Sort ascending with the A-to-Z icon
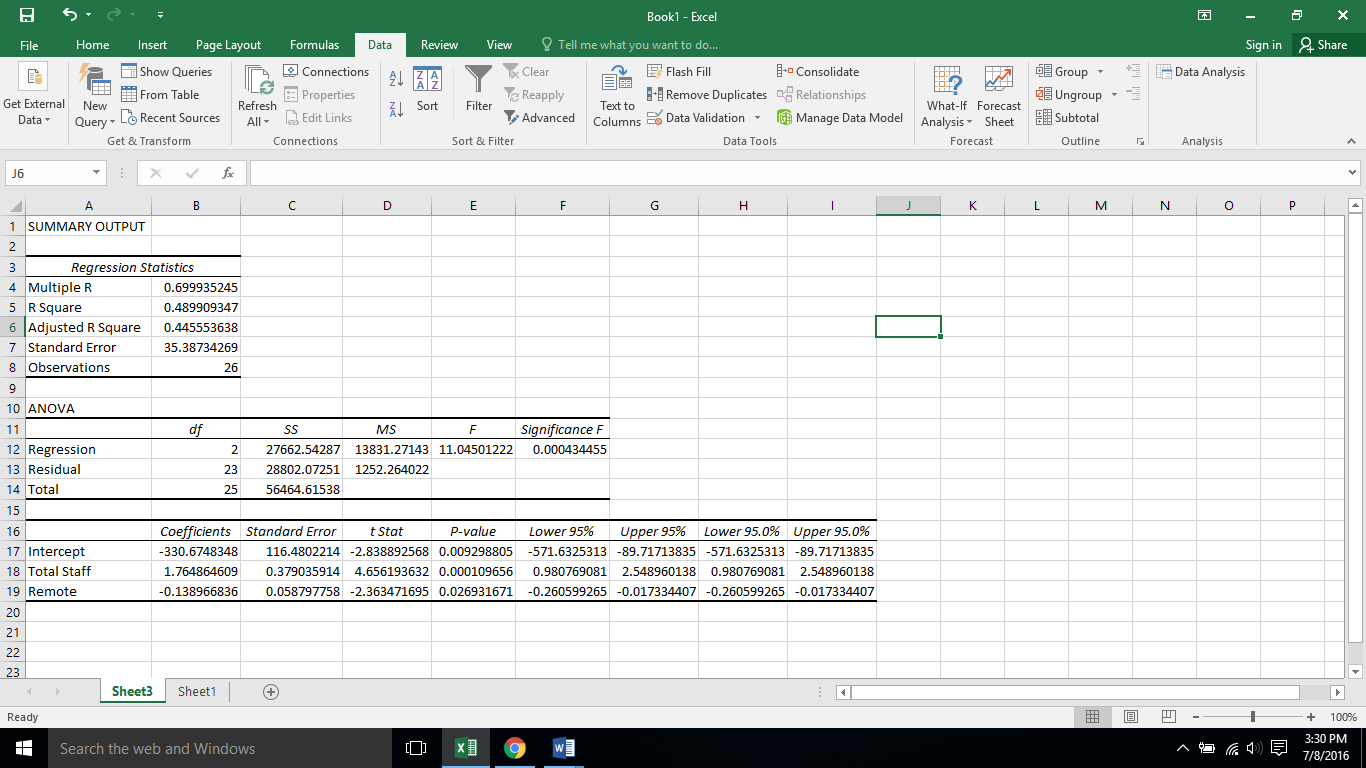 [395, 80]
